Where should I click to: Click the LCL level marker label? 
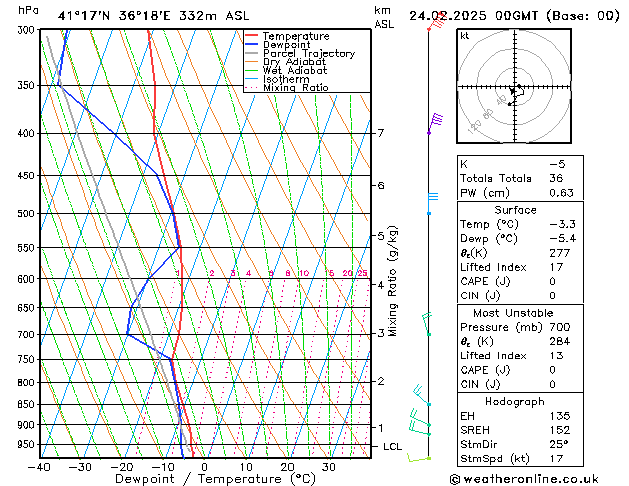pyautogui.click(x=392, y=447)
